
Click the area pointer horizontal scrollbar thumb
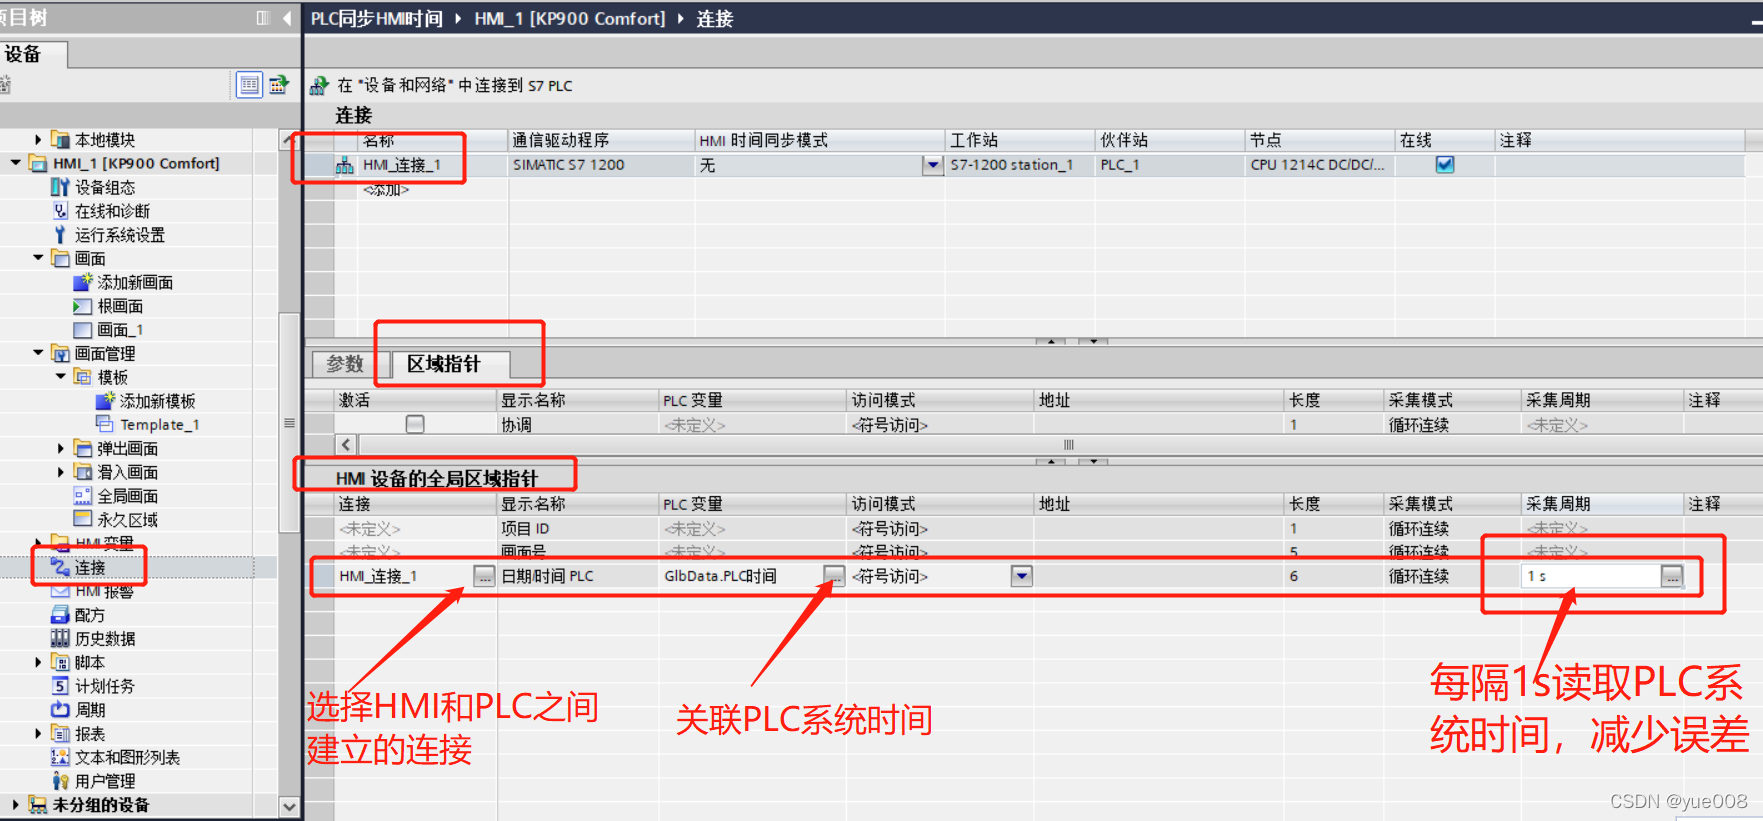click(x=1068, y=445)
